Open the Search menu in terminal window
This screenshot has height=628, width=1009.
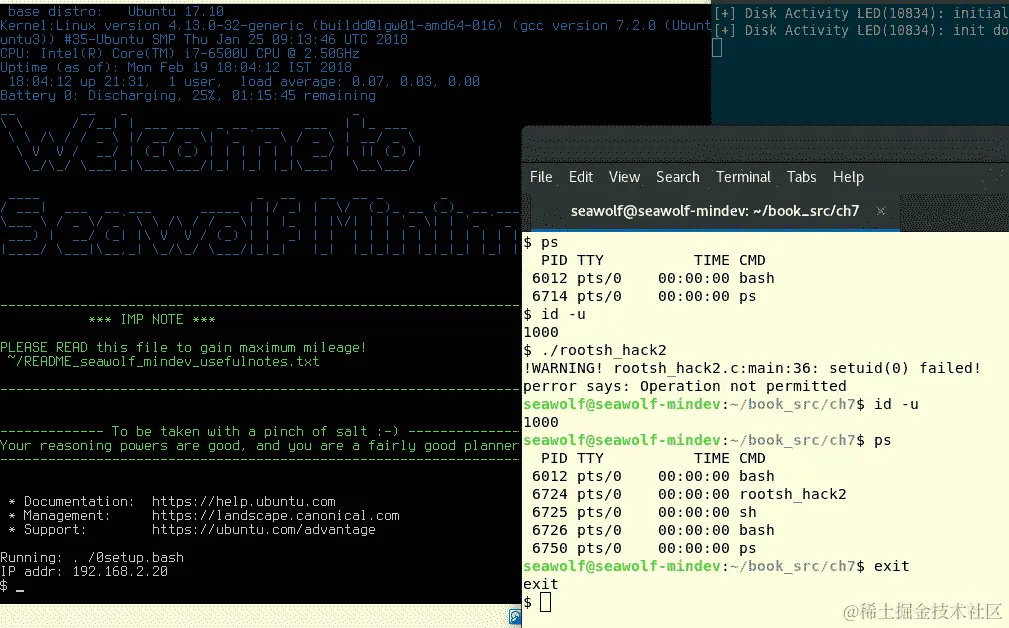[678, 177]
